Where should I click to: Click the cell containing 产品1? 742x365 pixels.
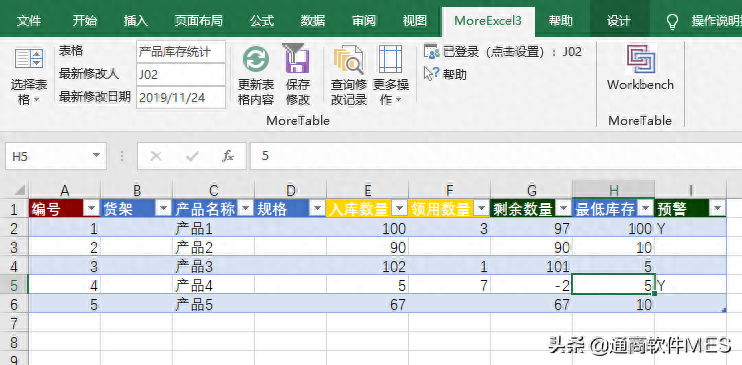coord(213,229)
